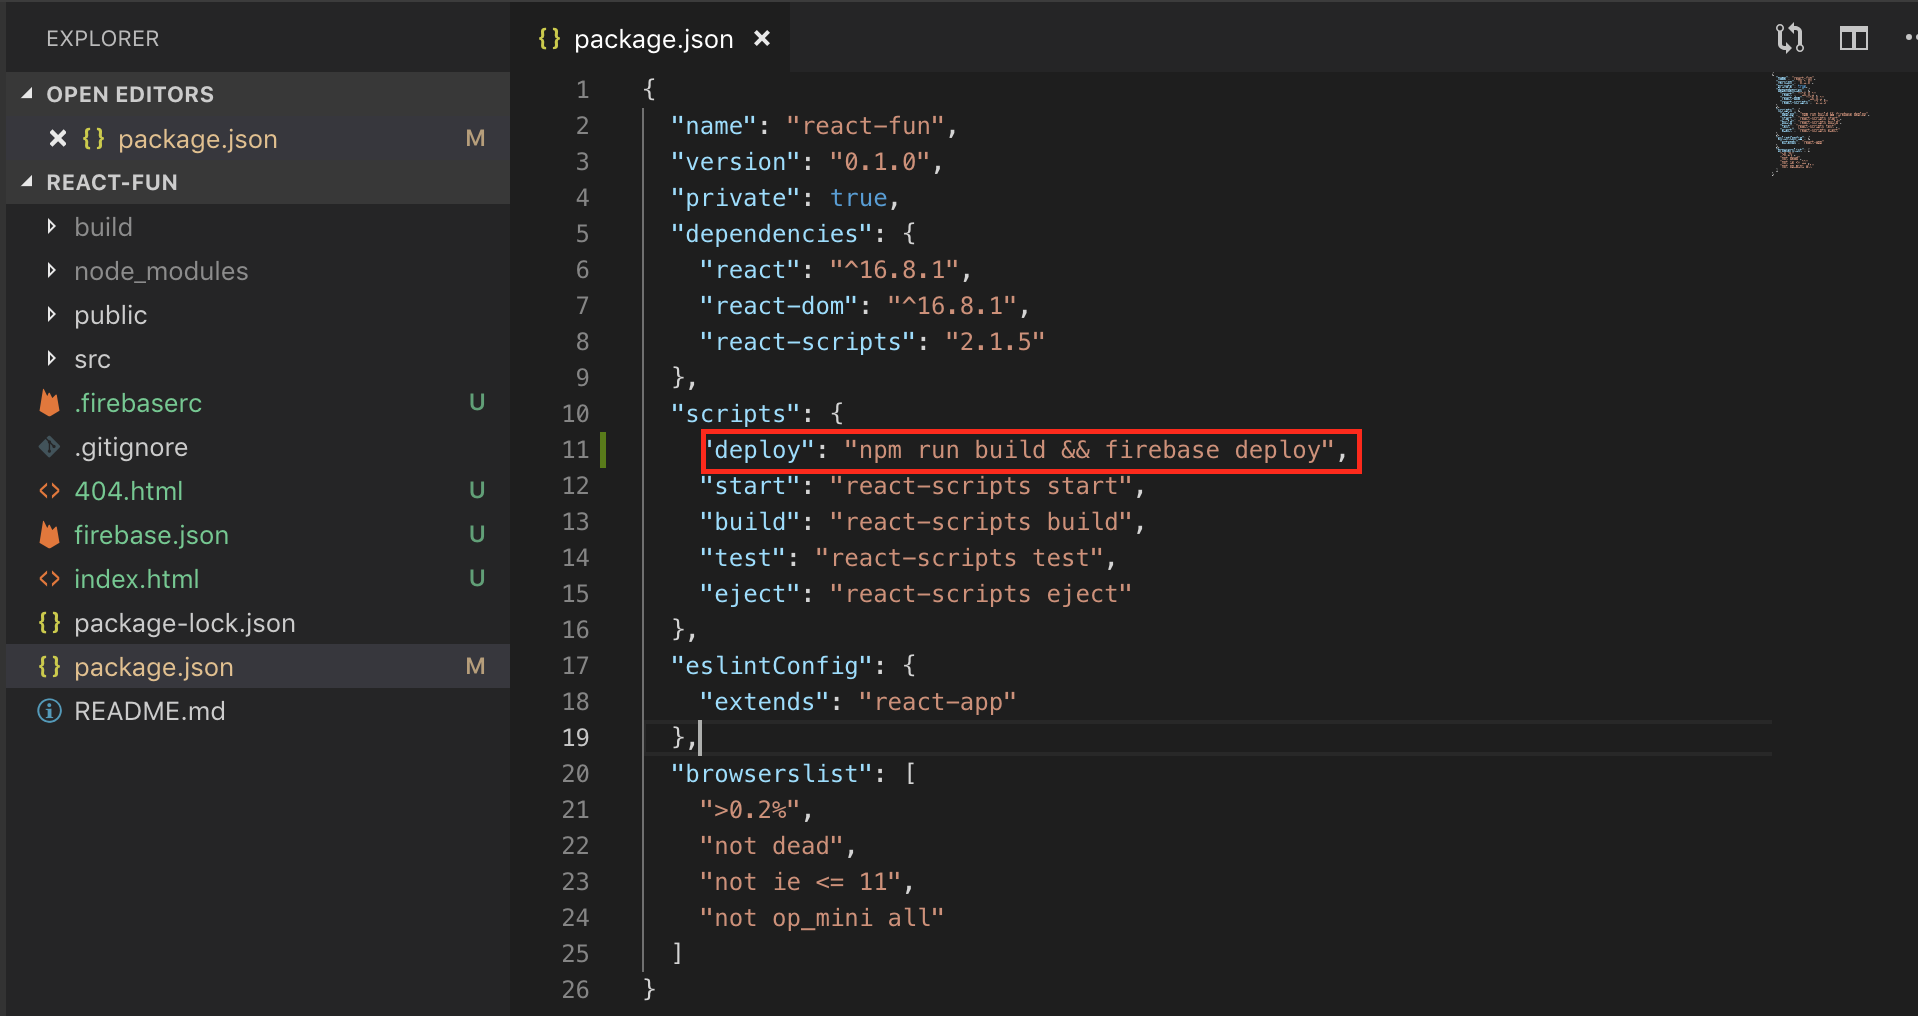The image size is (1918, 1016).
Task: Click the U status badge for index.html
Action: (477, 579)
